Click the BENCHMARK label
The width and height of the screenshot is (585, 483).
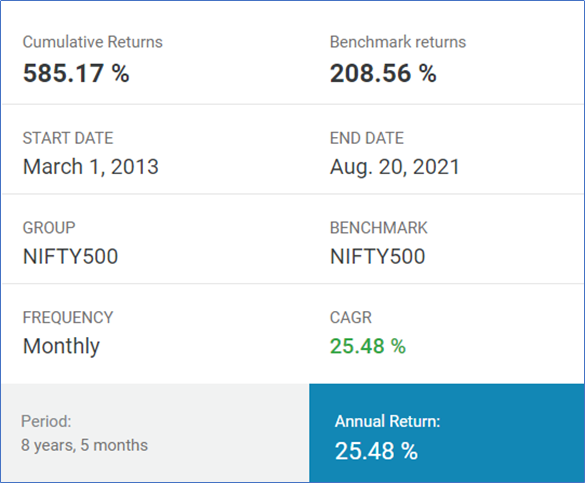pyautogui.click(x=379, y=228)
